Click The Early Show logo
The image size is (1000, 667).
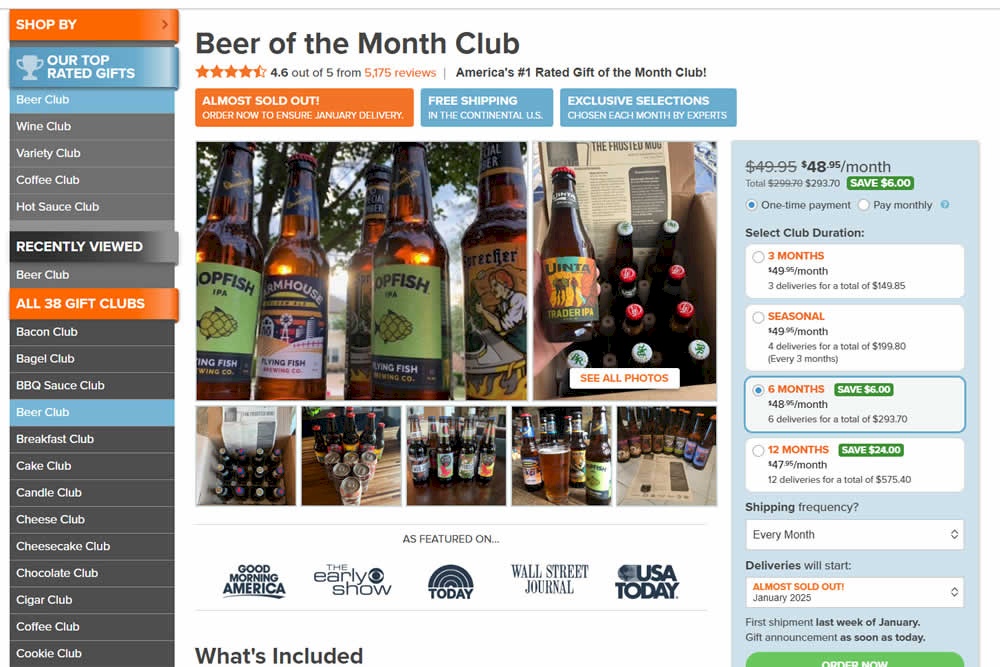pos(352,580)
